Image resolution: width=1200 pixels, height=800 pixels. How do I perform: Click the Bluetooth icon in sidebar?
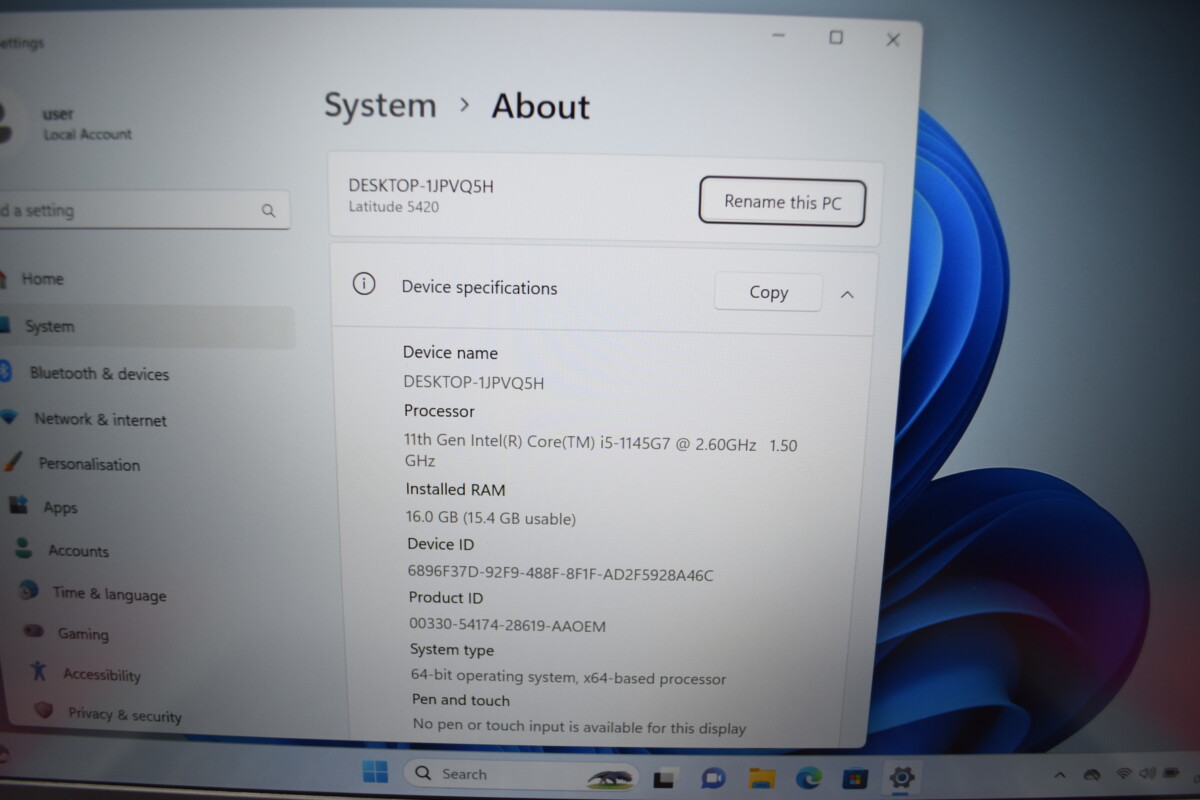point(4,372)
